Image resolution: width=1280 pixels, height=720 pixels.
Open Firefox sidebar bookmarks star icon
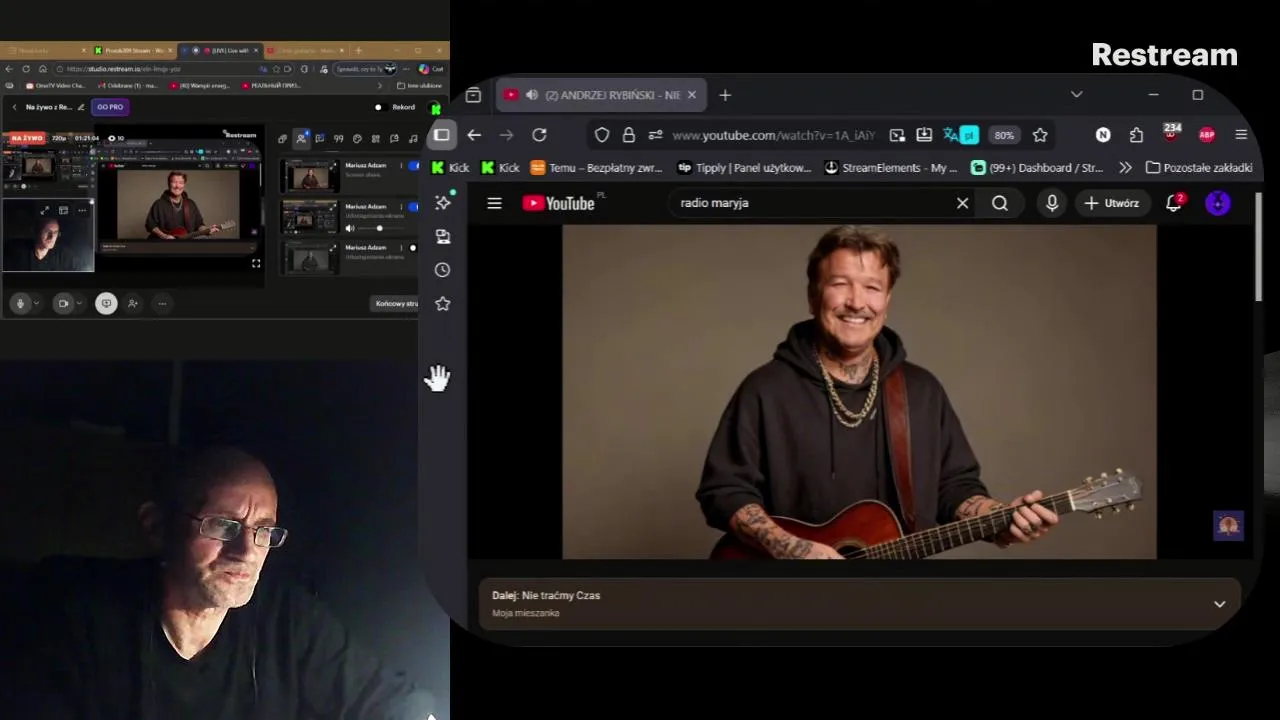click(x=443, y=303)
